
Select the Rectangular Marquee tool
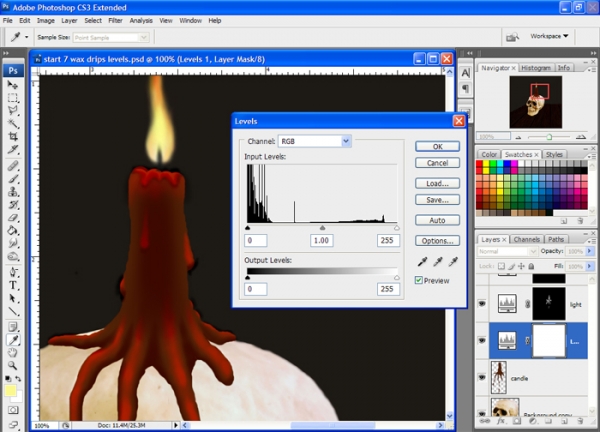(x=13, y=98)
